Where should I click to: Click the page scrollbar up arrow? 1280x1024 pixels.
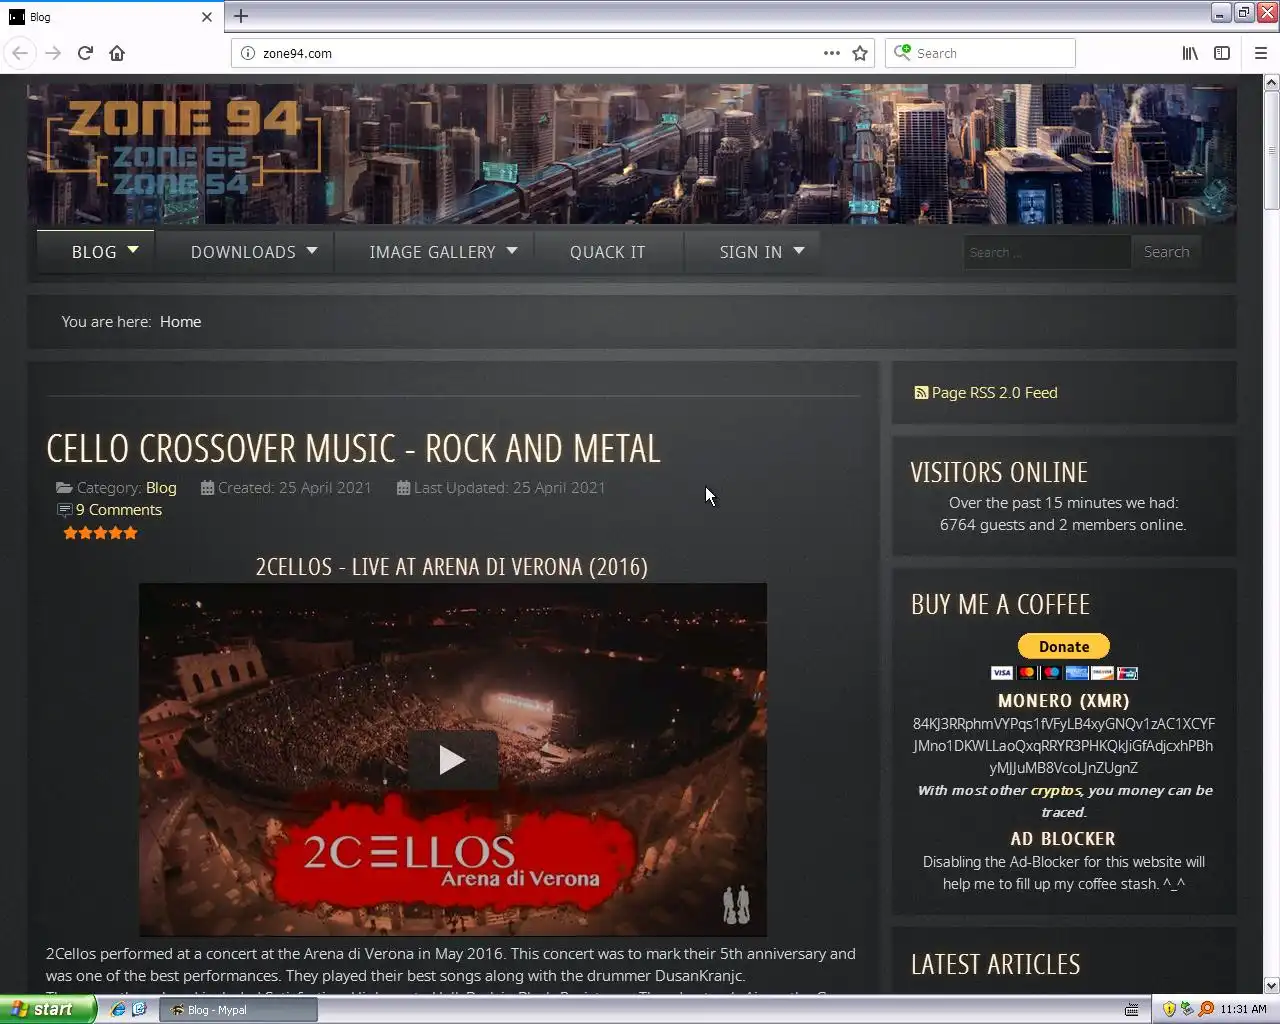click(1271, 82)
